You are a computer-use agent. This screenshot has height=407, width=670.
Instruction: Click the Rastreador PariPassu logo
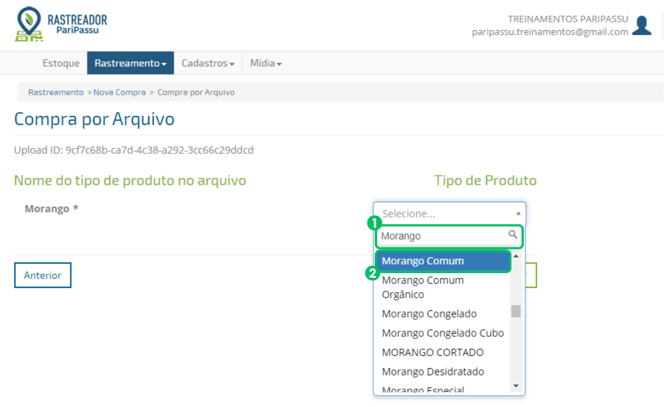pyautogui.click(x=62, y=25)
